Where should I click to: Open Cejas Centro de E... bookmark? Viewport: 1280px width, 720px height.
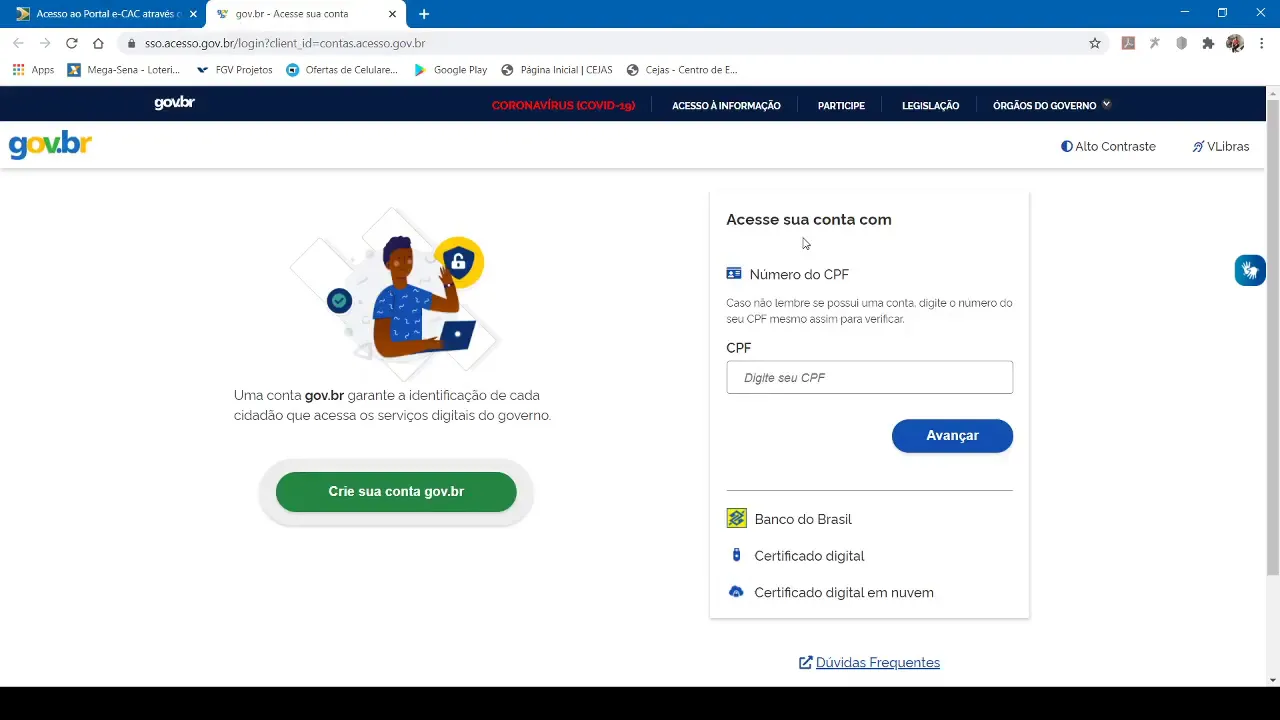[x=682, y=70]
